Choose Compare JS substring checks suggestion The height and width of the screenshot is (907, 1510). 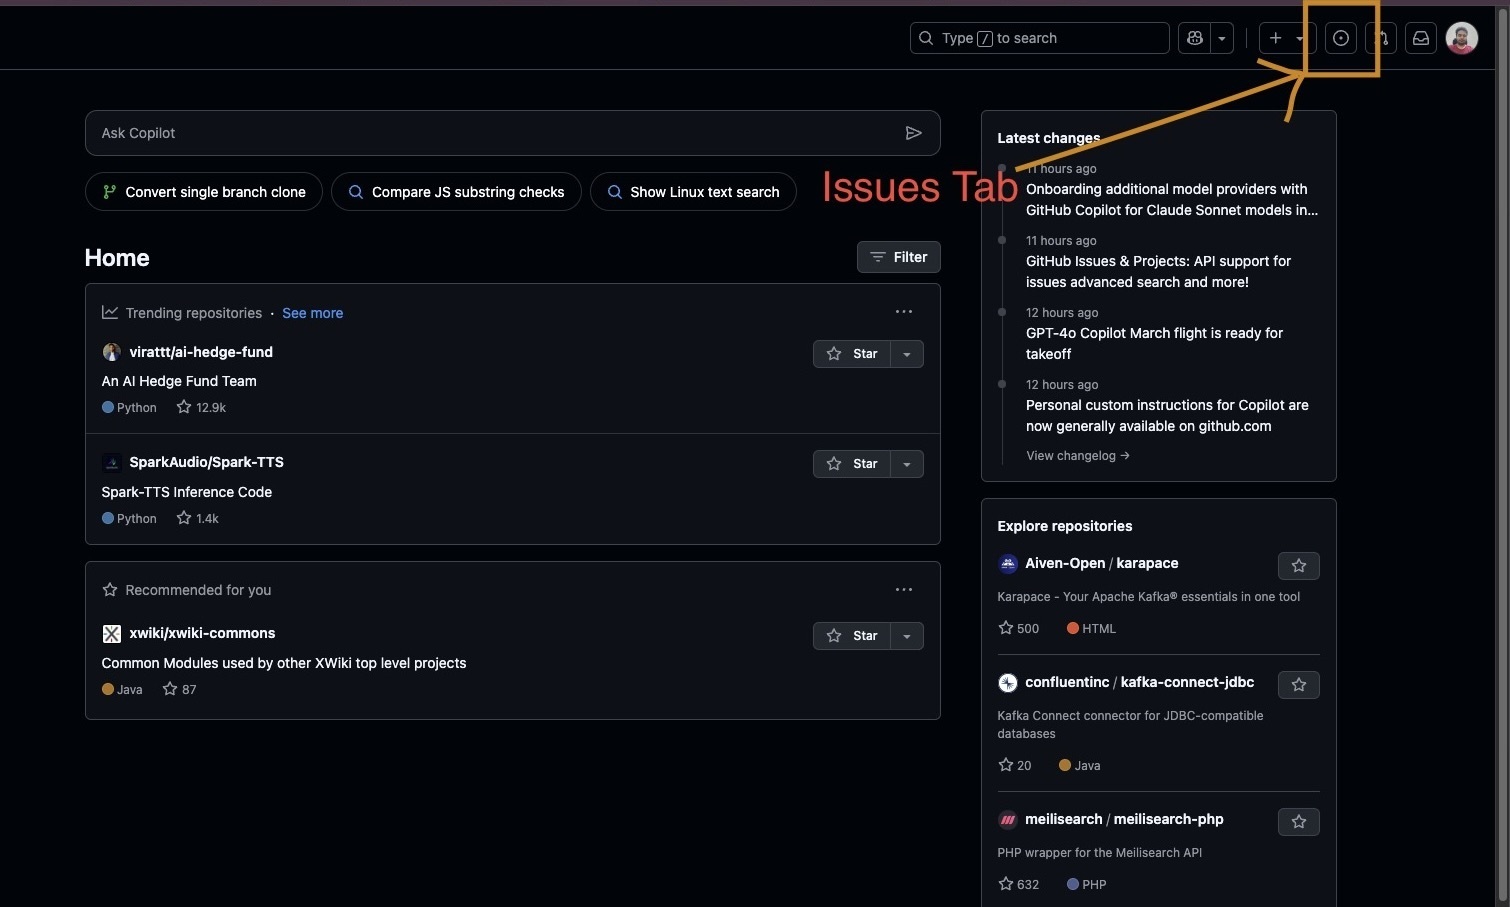pos(456,192)
